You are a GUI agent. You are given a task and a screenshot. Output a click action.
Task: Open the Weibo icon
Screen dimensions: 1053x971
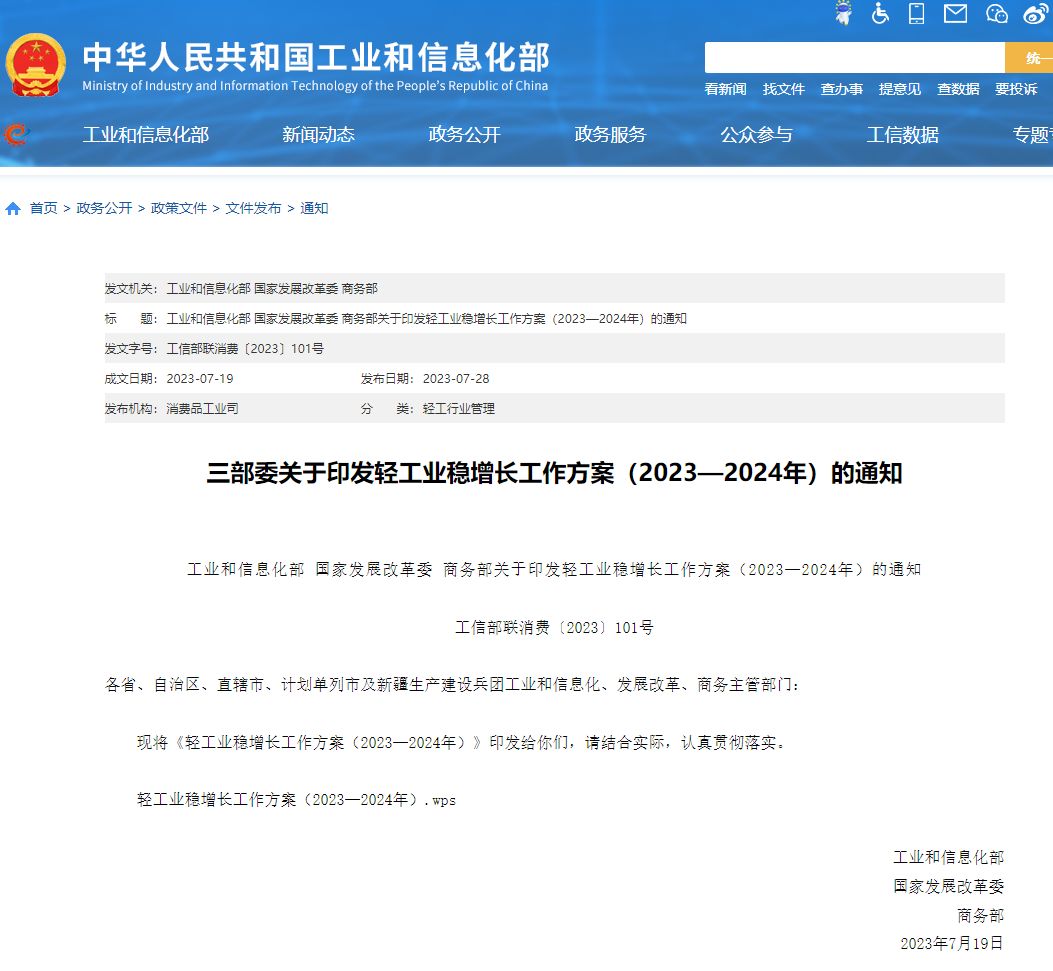point(1036,13)
